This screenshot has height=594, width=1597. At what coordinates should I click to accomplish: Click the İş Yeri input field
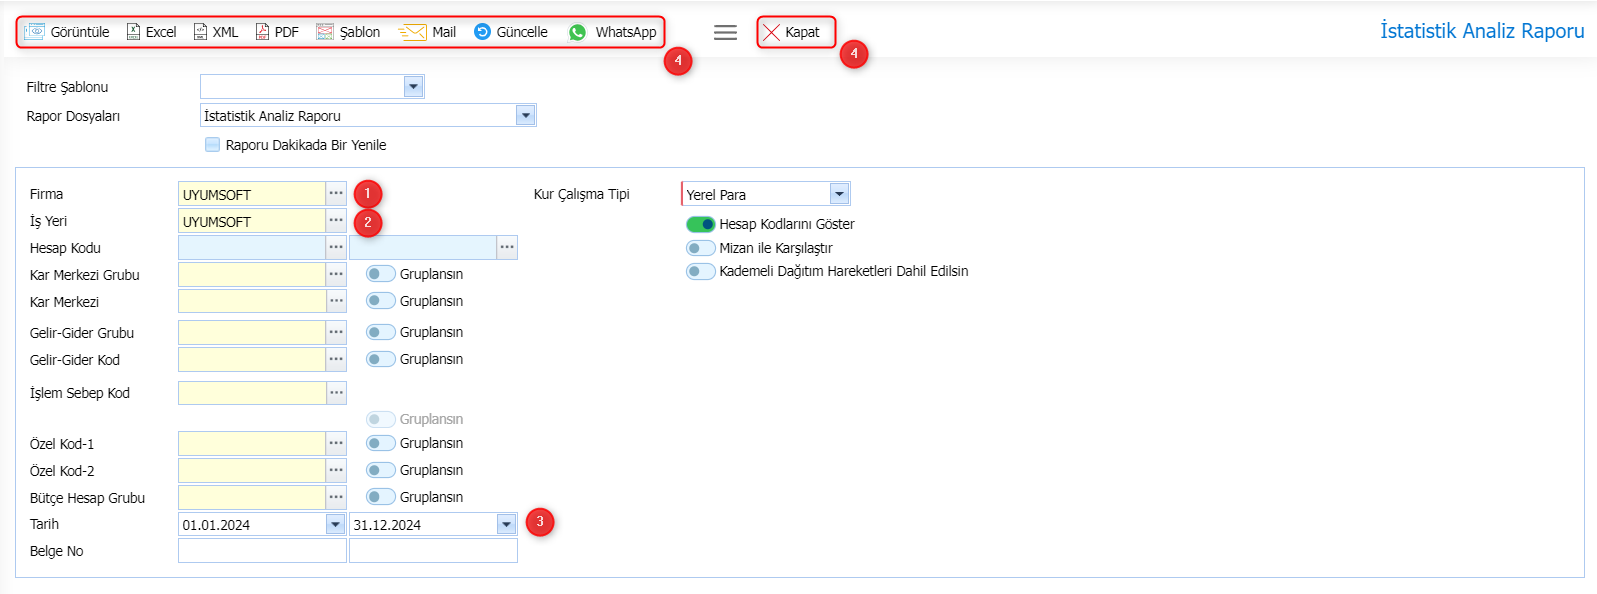[x=252, y=221]
